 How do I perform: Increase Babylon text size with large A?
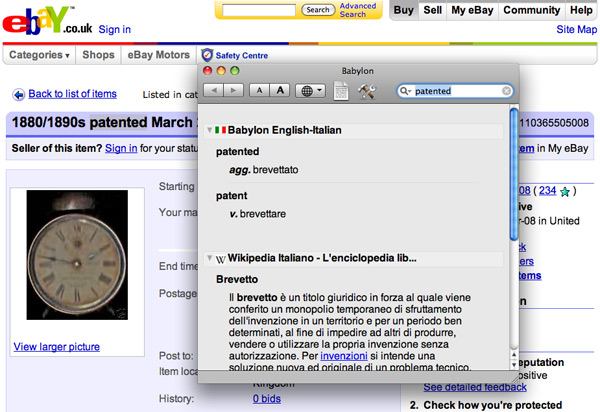pos(280,91)
